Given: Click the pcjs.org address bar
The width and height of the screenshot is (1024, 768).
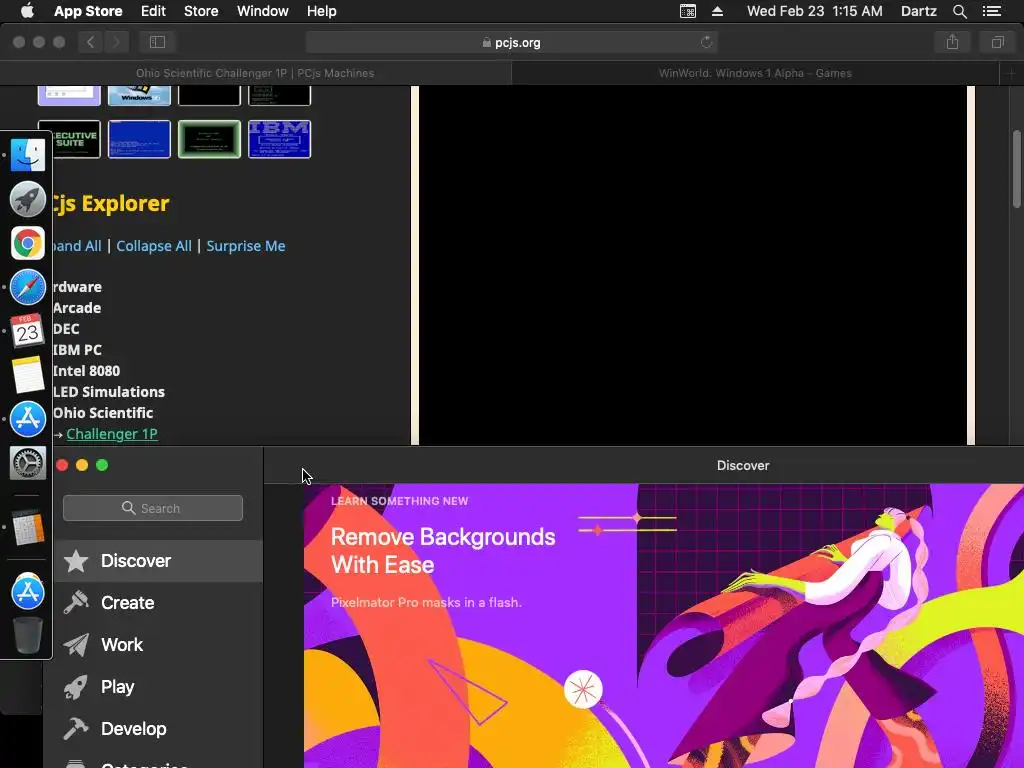Looking at the screenshot, I should point(511,42).
